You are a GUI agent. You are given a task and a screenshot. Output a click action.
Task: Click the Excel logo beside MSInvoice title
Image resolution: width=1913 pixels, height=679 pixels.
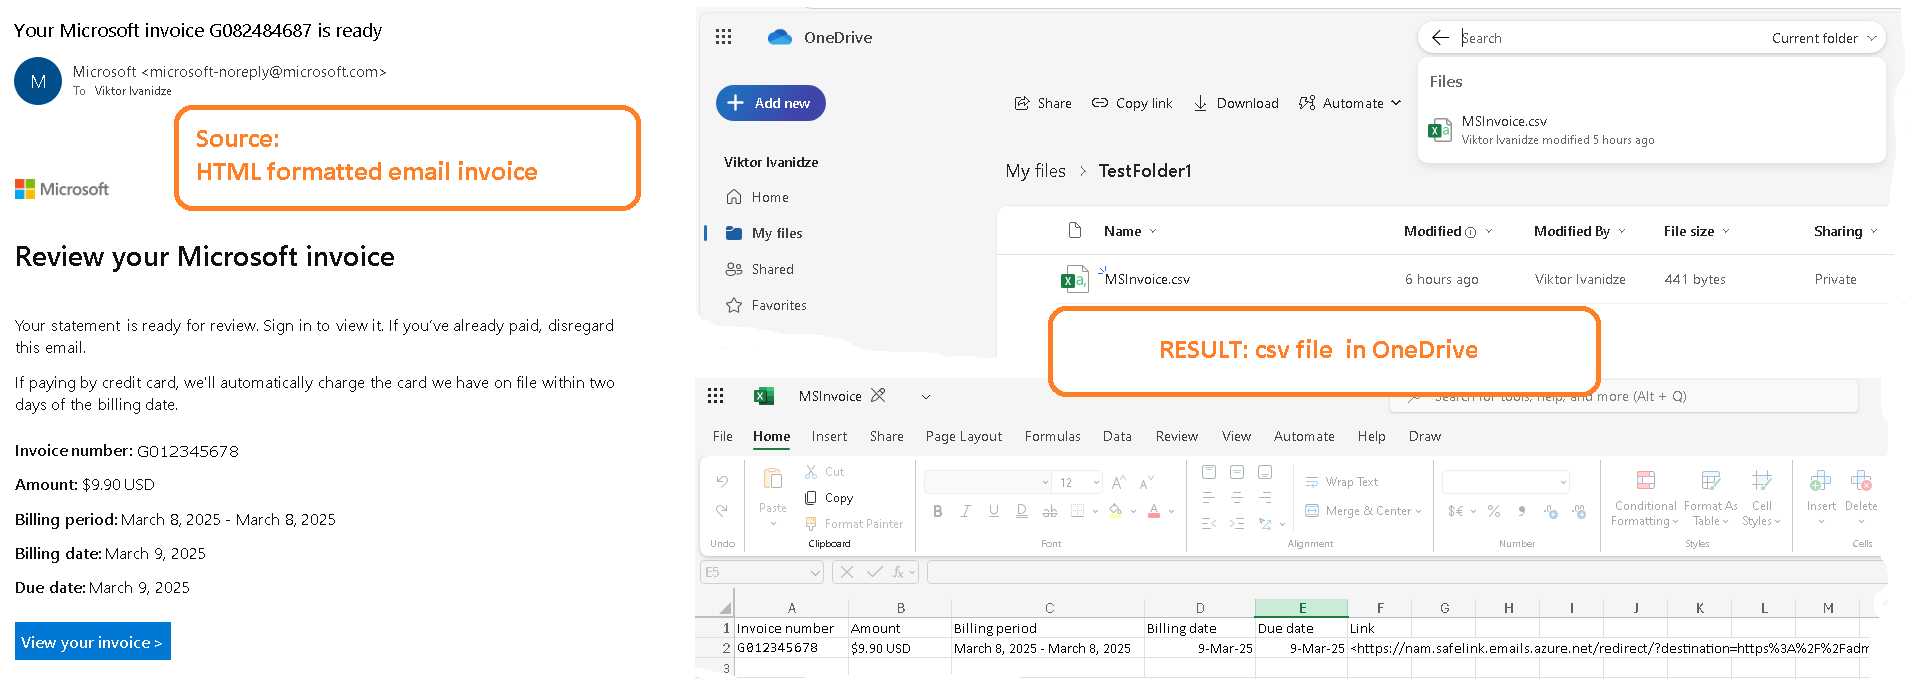click(764, 396)
